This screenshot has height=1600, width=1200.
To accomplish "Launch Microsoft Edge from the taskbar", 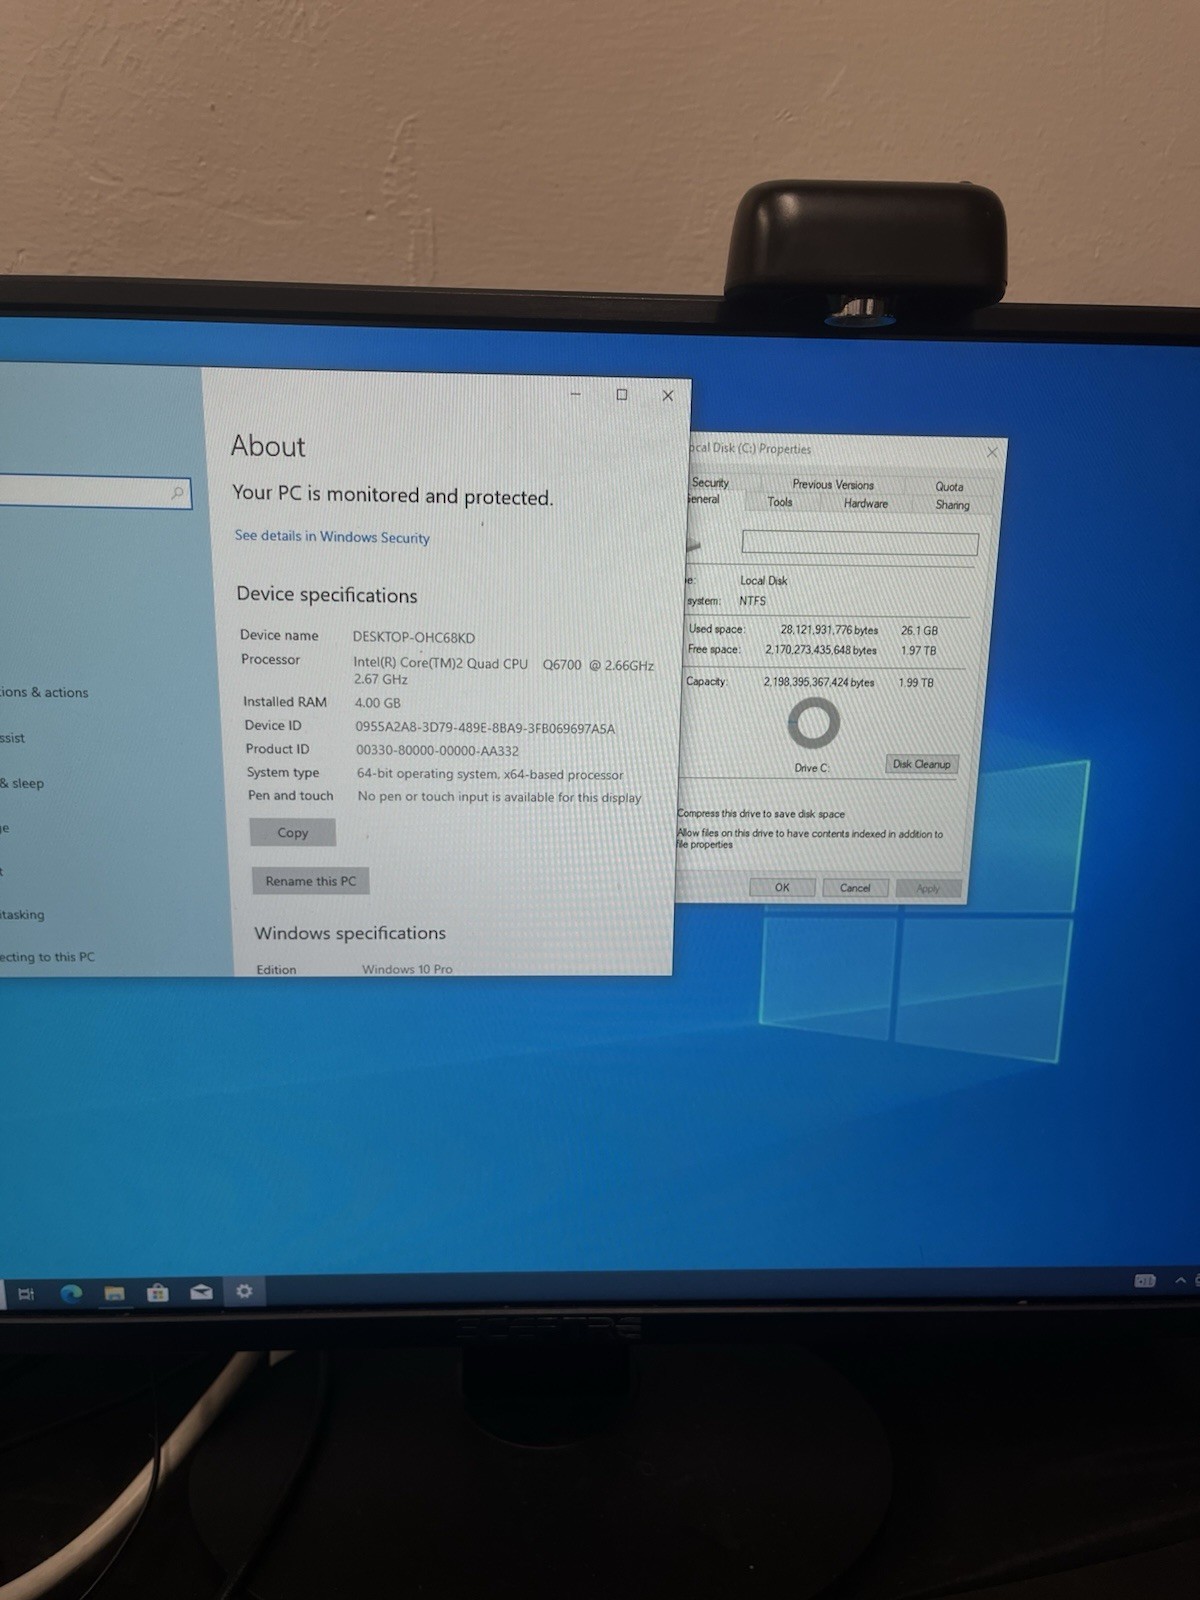I will pyautogui.click(x=71, y=1293).
